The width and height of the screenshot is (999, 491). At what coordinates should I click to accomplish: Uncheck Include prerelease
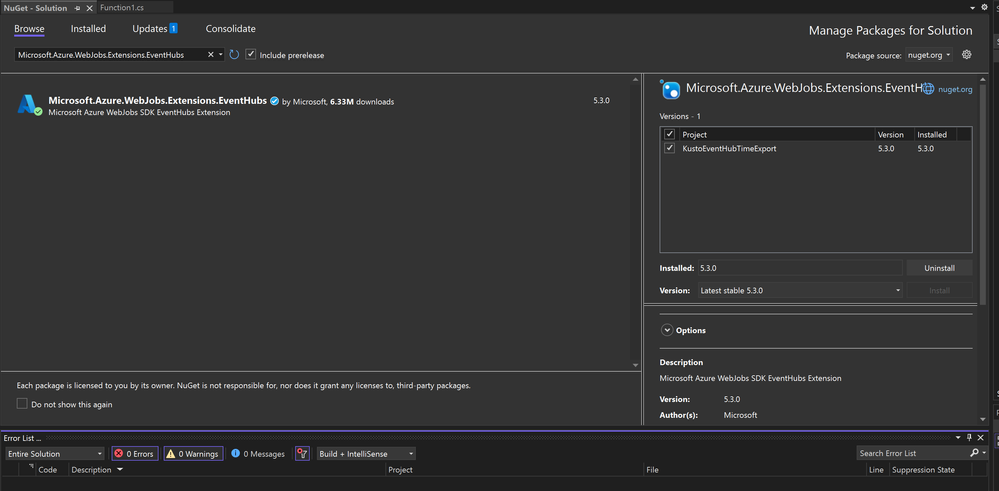tap(251, 55)
